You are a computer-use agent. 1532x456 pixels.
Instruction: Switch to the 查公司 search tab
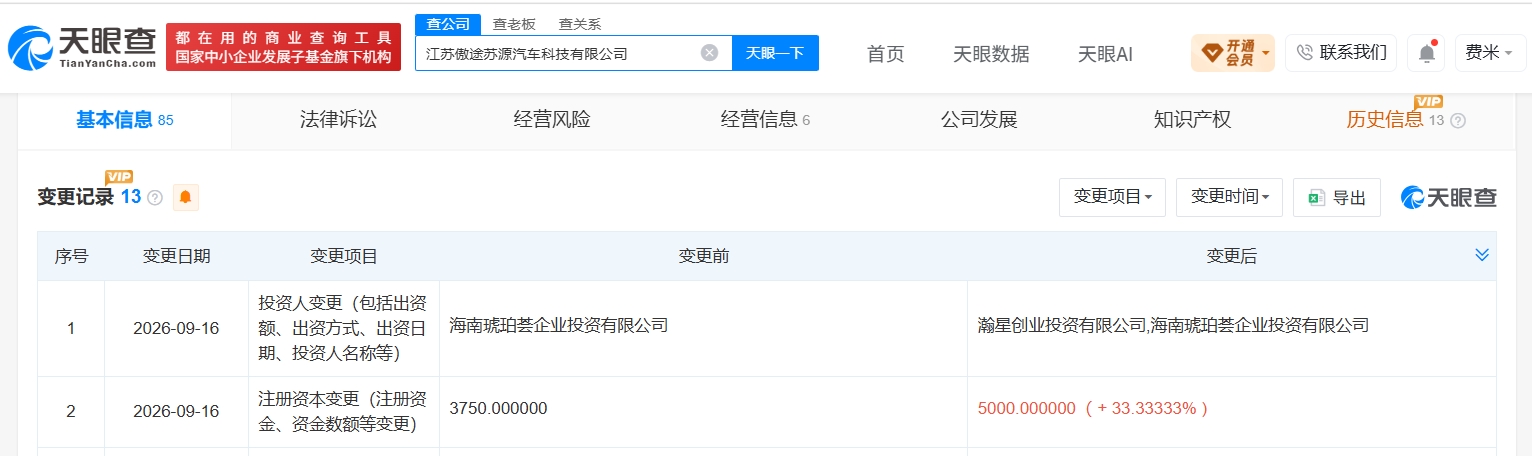pos(448,25)
